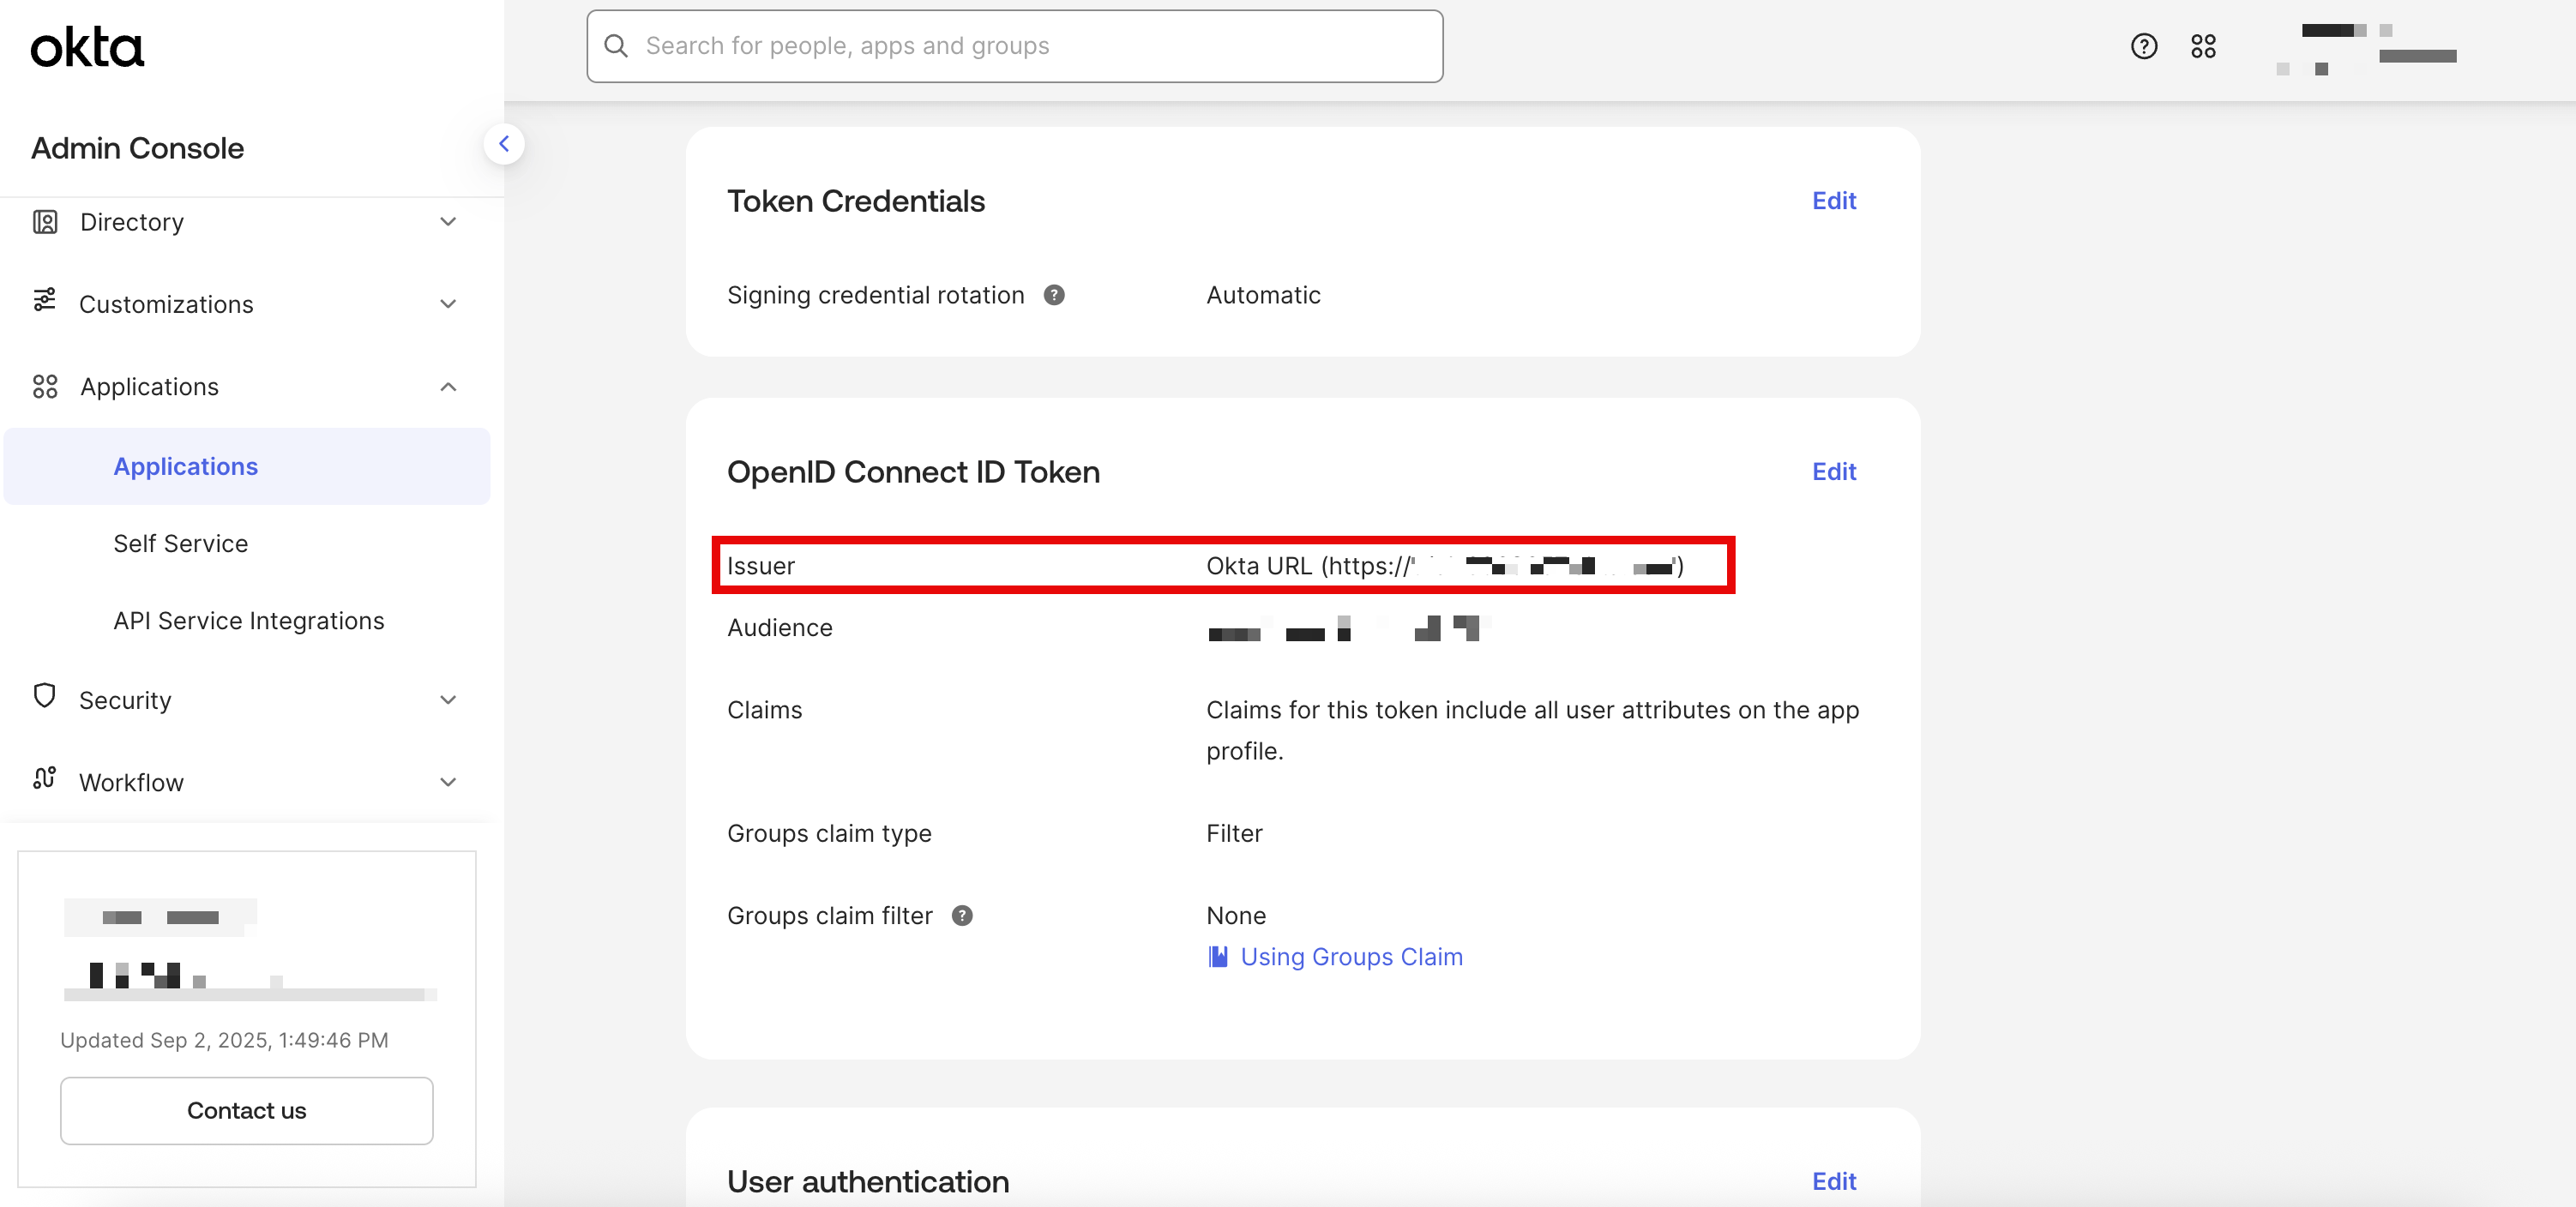Open the user account menu in header
The width and height of the screenshot is (2576, 1207).
click(x=2366, y=48)
